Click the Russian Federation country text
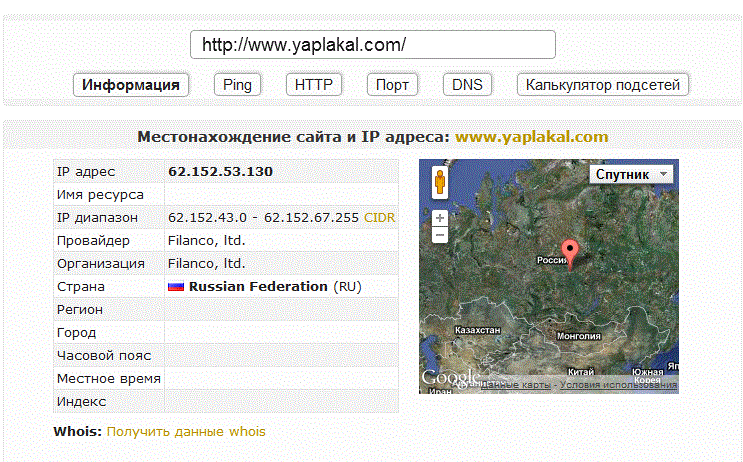Image resolution: width=743 pixels, height=462 pixels. click(258, 287)
